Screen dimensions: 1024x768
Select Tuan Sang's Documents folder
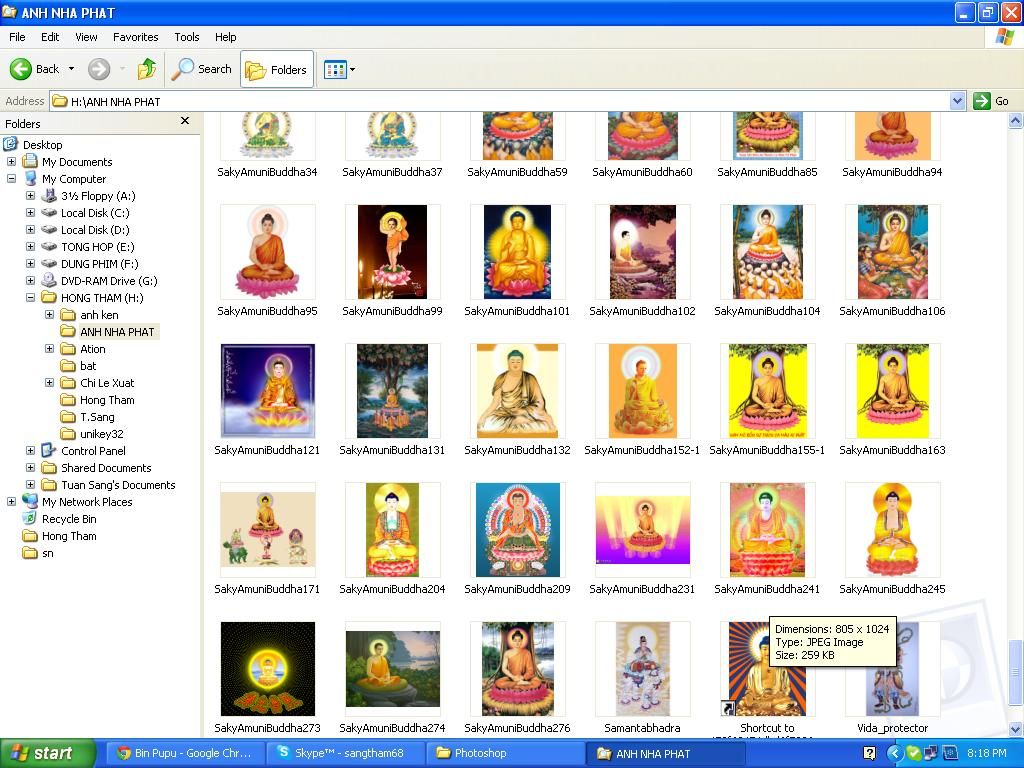[x=118, y=485]
